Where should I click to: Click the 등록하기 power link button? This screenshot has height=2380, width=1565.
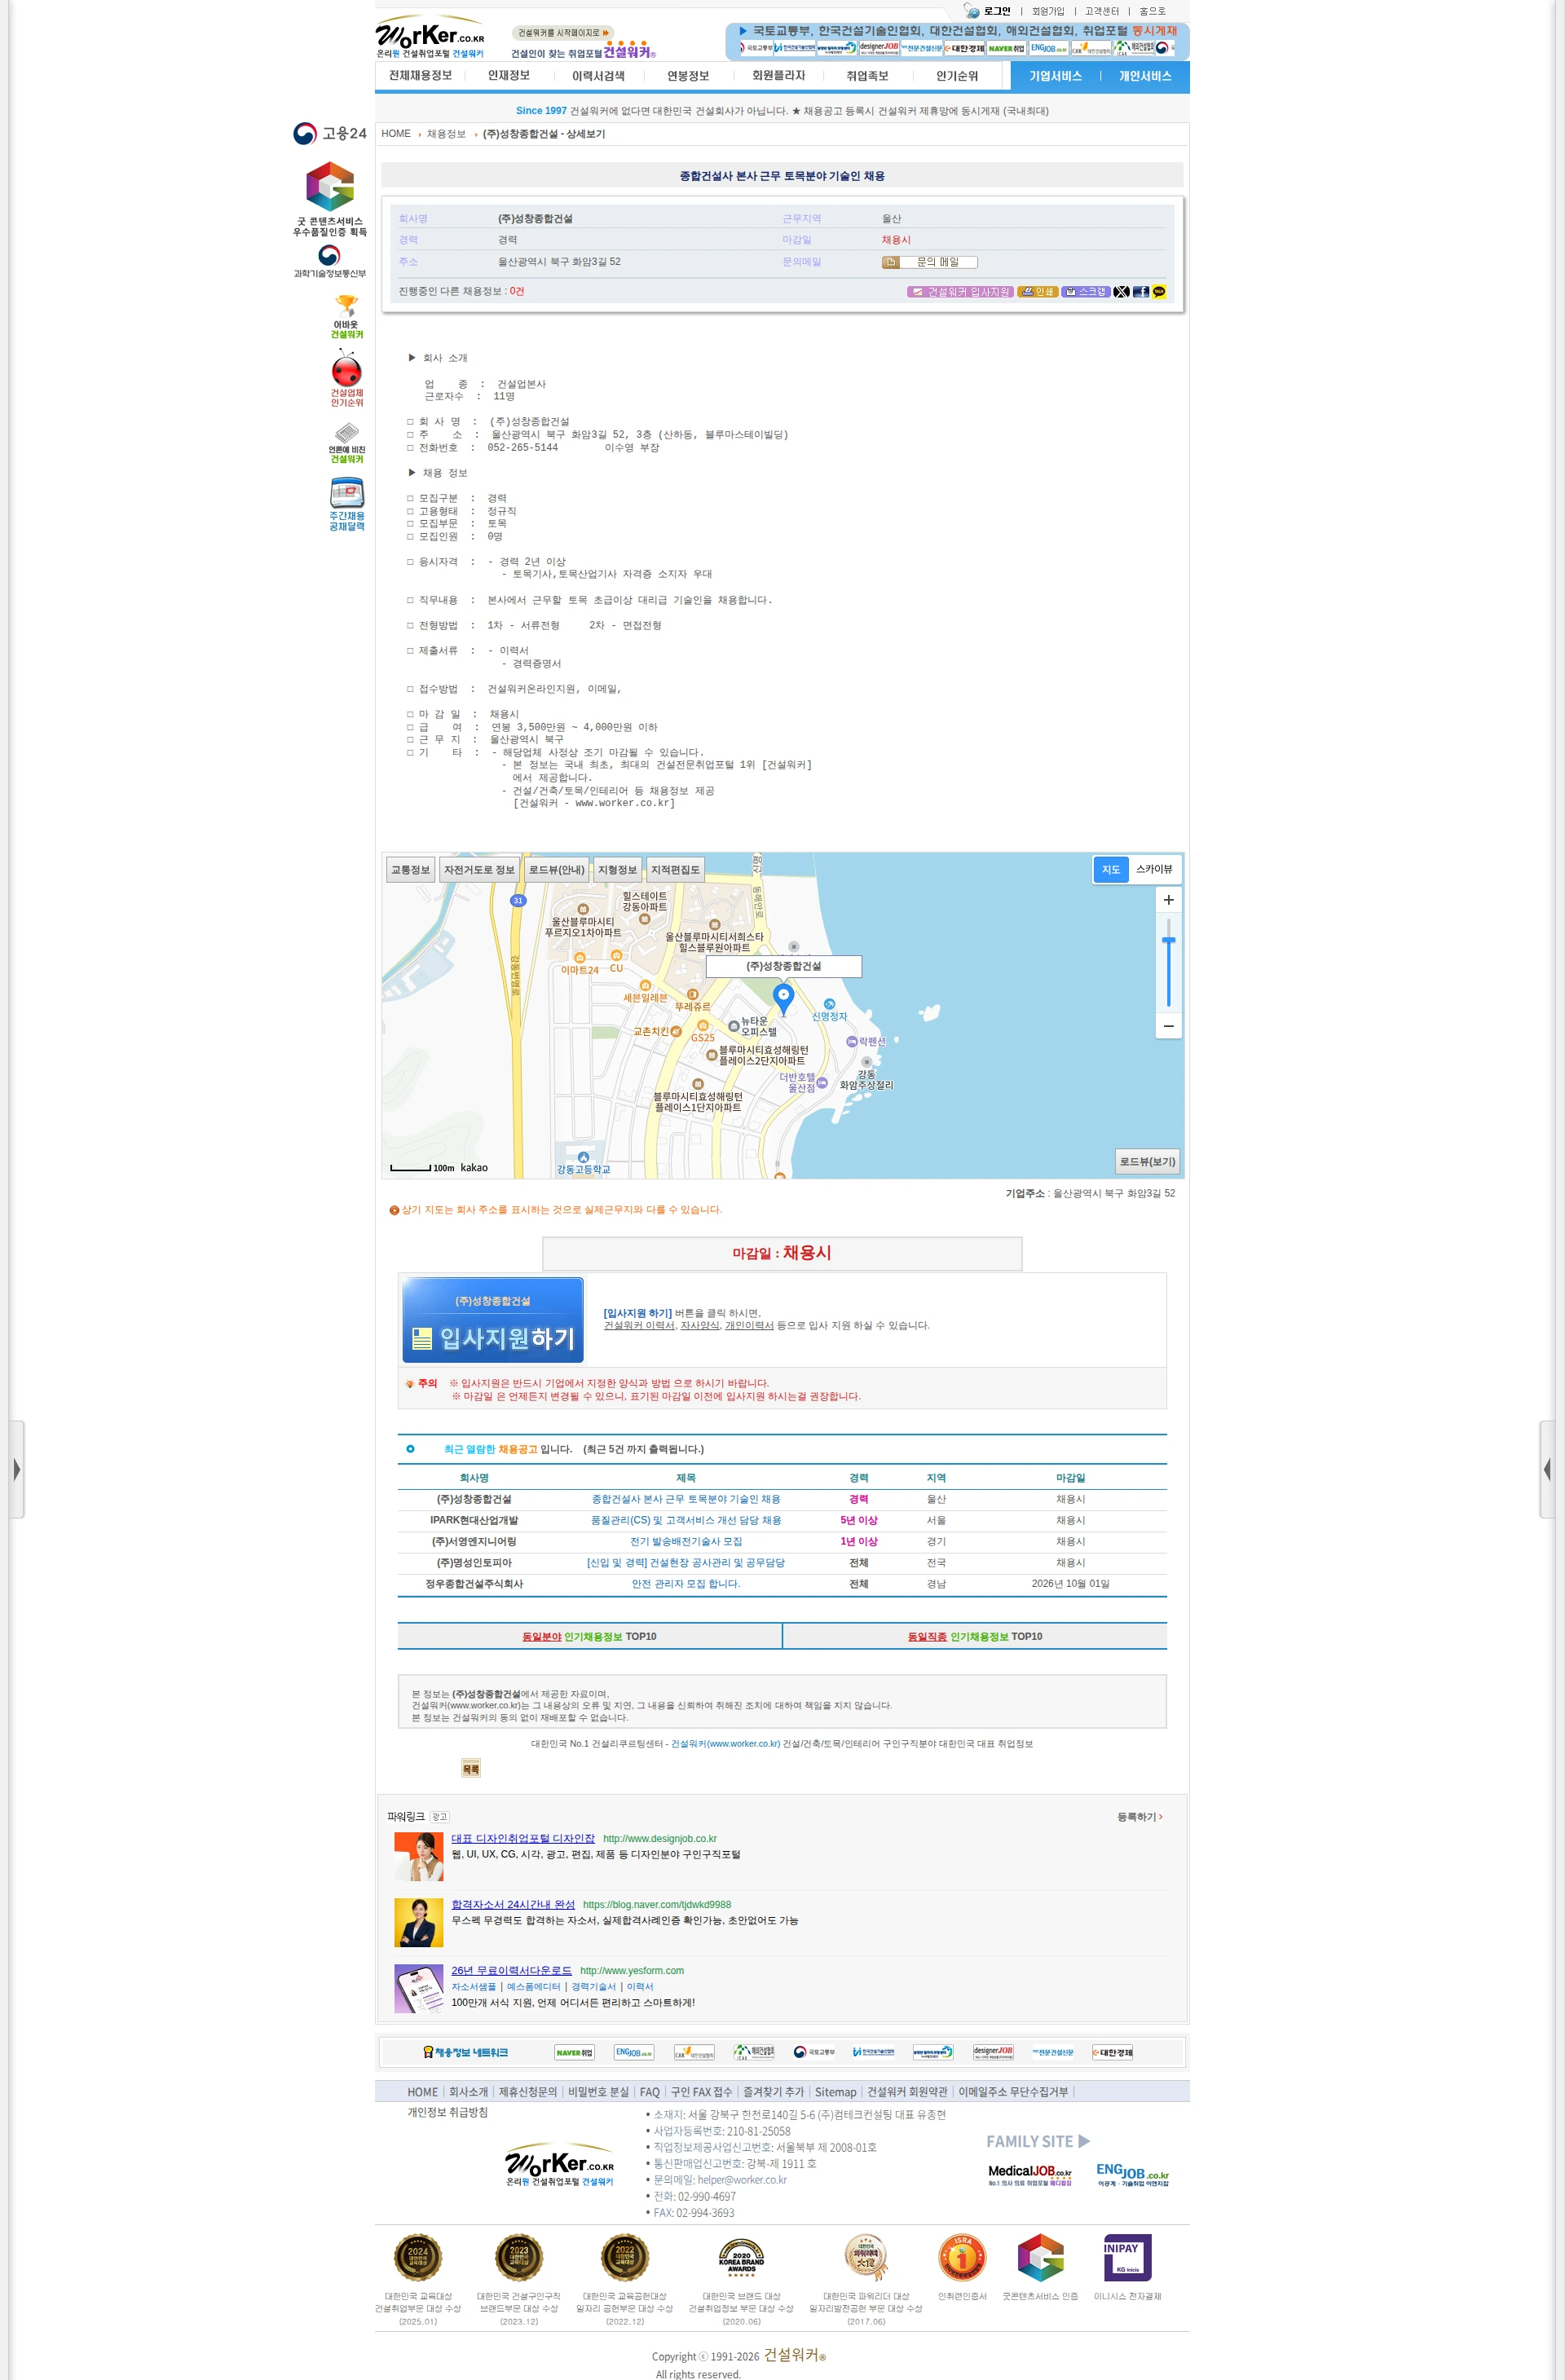pyautogui.click(x=1139, y=1816)
